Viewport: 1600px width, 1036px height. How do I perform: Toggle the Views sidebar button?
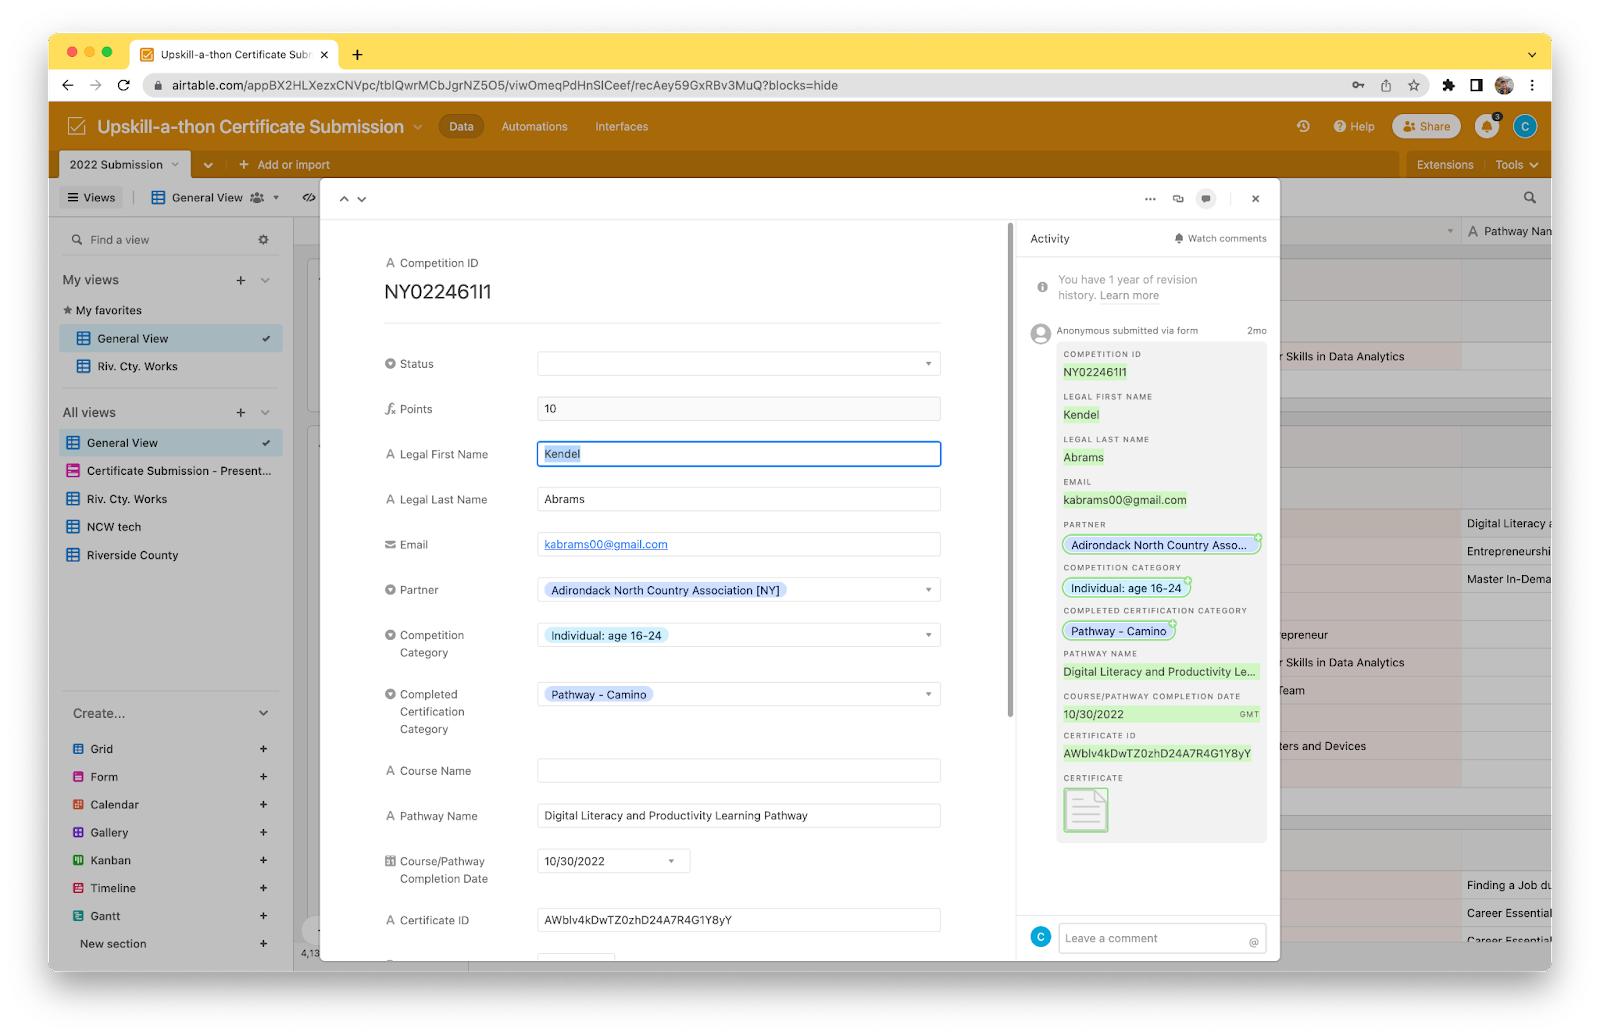pyautogui.click(x=92, y=198)
